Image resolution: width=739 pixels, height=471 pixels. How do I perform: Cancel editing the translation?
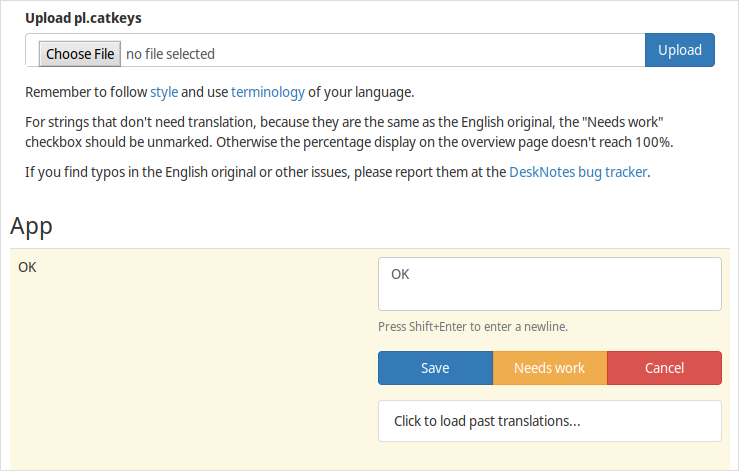[x=664, y=368]
